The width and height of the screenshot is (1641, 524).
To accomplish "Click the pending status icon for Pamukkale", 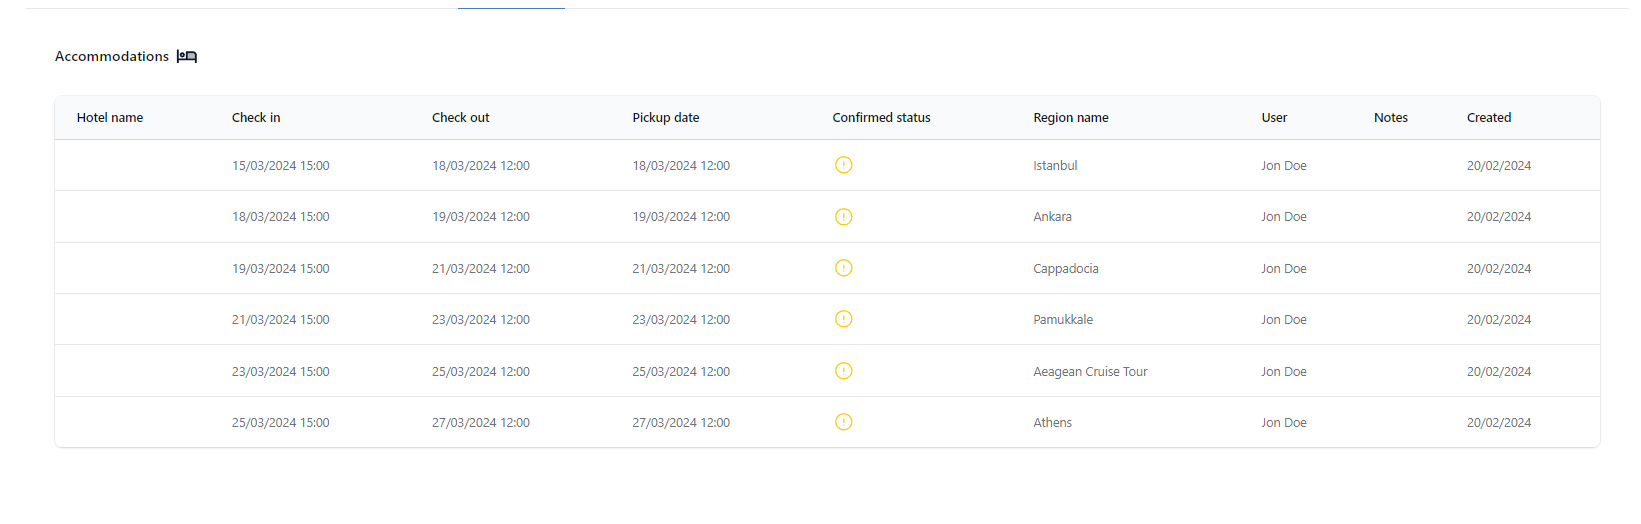I will pos(843,319).
